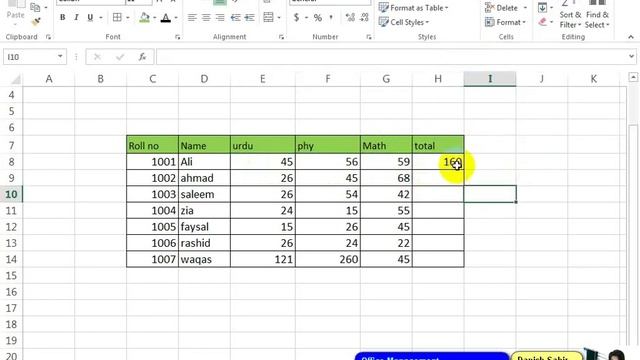Apply Percent Style icon

tap(318, 18)
